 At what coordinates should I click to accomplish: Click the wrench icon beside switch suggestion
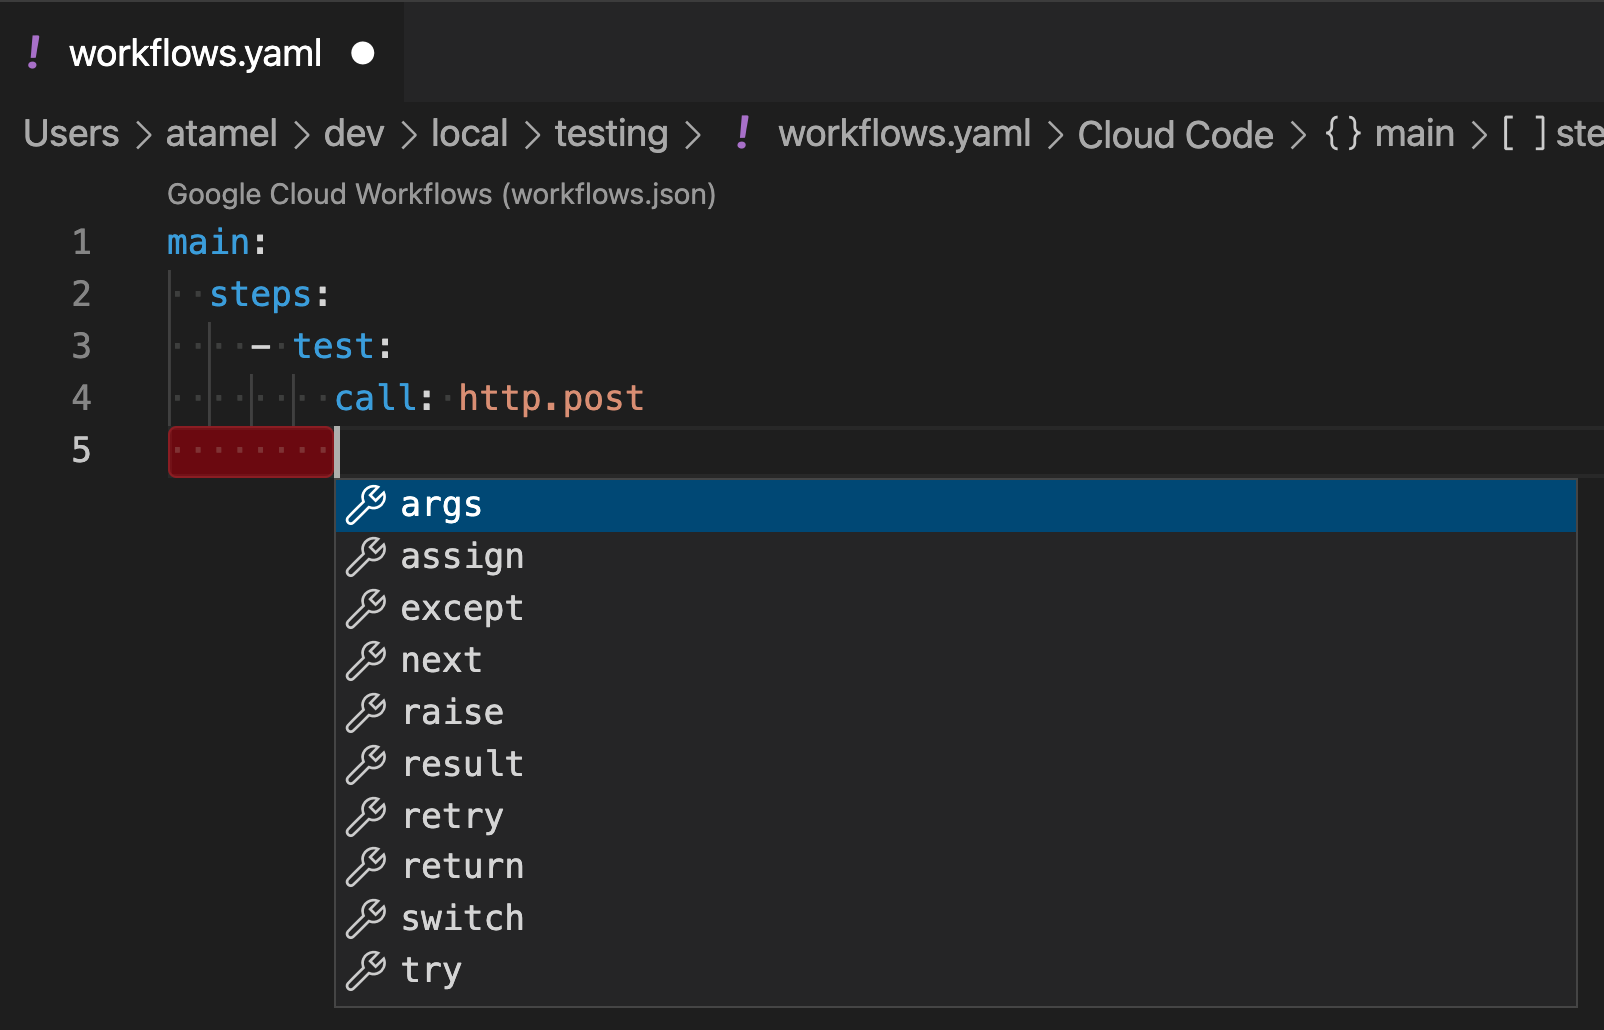point(366,919)
